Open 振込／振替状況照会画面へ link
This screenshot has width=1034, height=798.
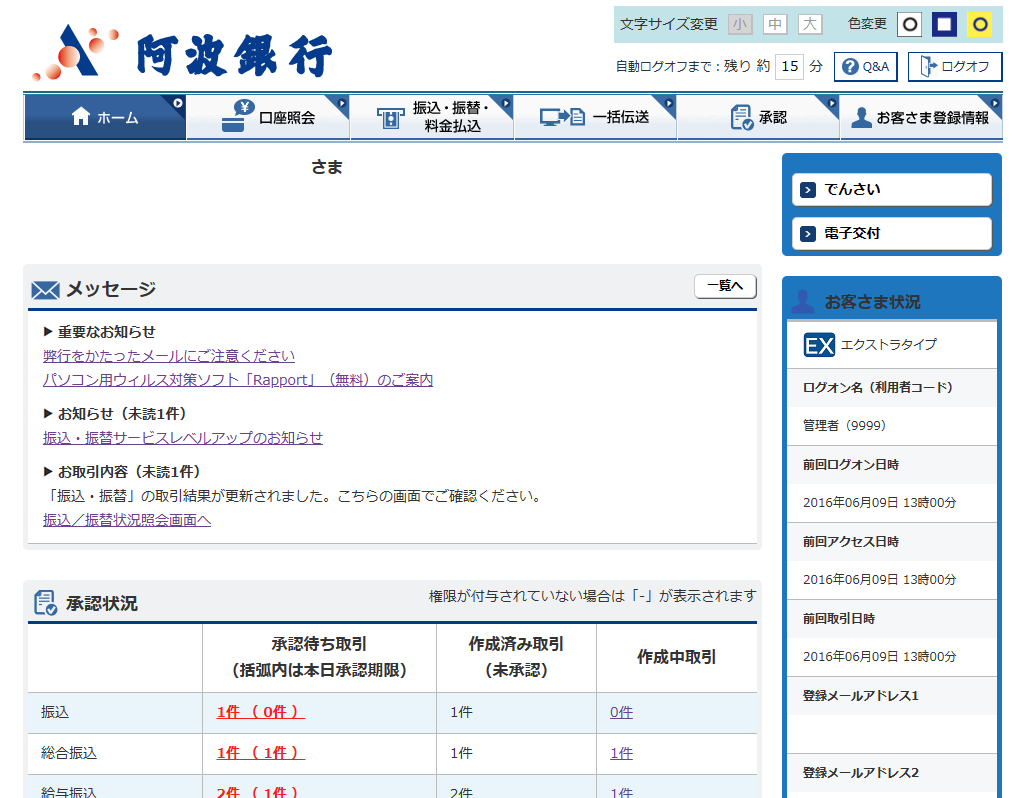tap(127, 520)
